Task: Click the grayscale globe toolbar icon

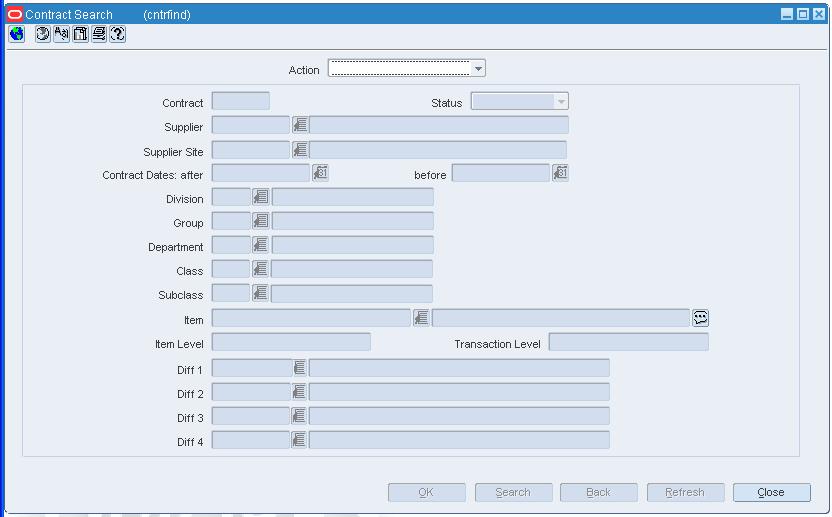Action: click(x=42, y=34)
